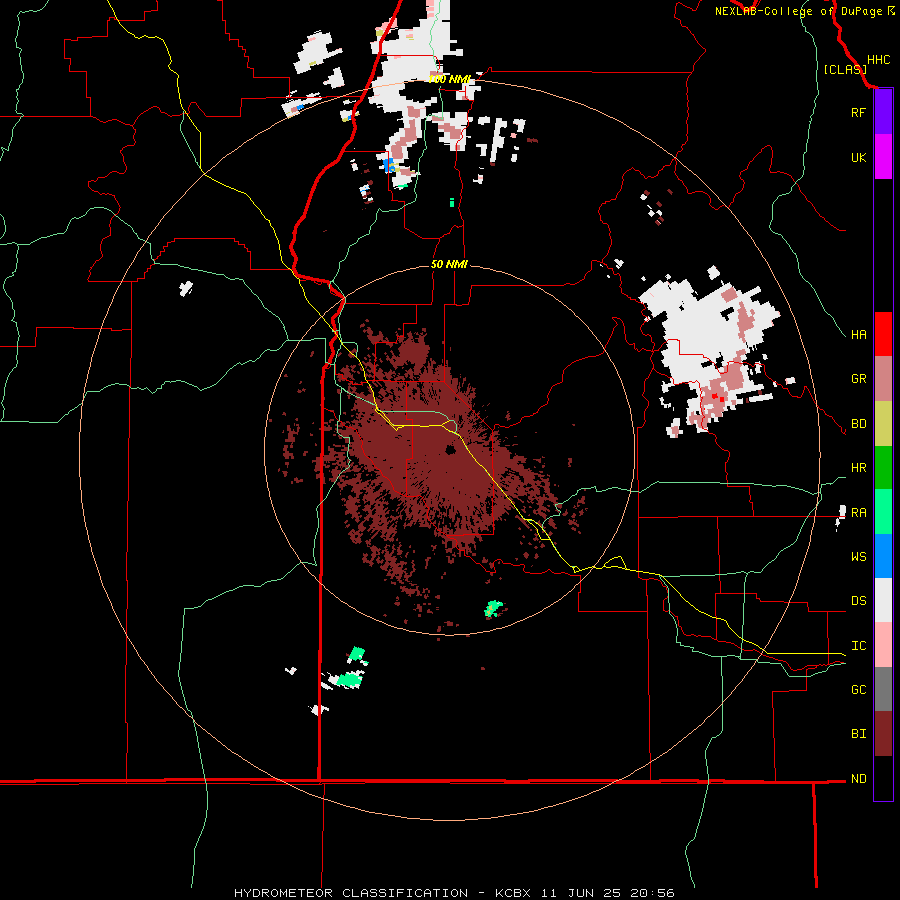900x900 pixels.
Task: Click the BD legend label
Action: pos(858,424)
